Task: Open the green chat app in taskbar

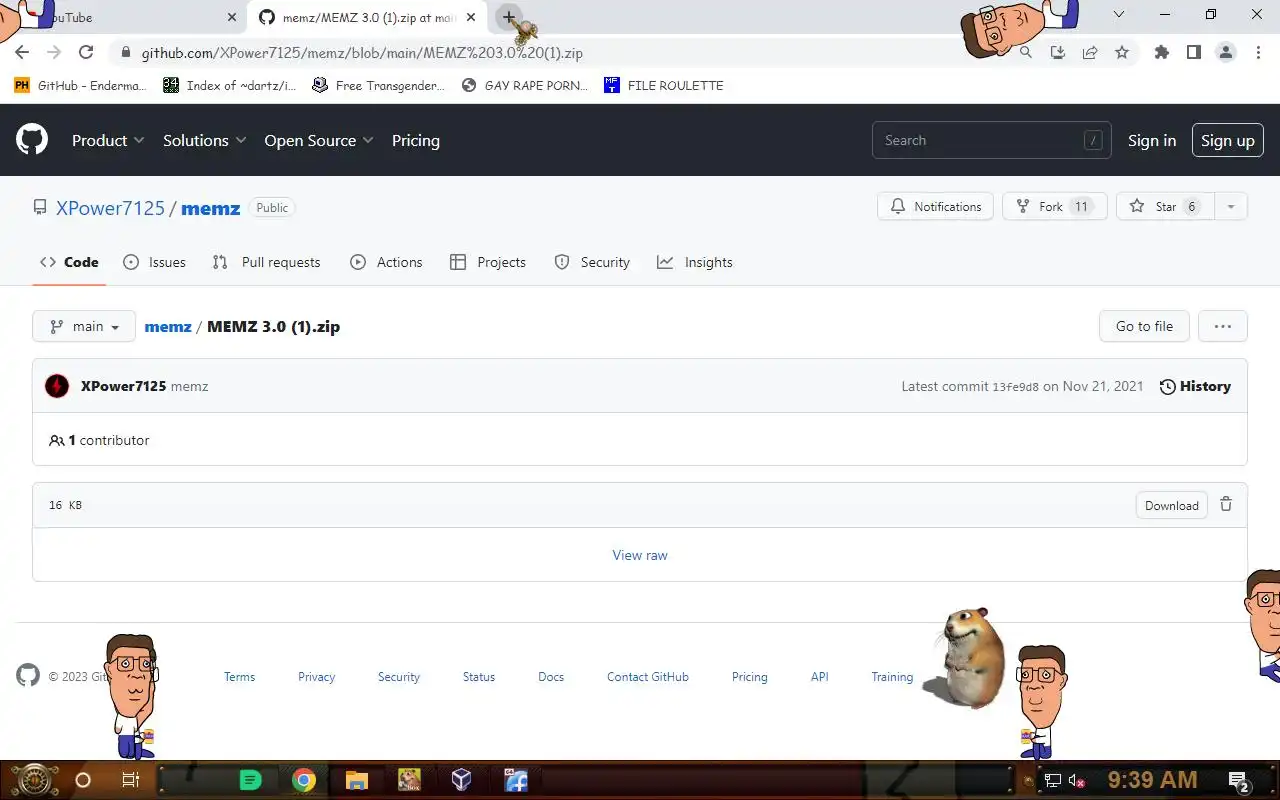Action: coord(251,780)
